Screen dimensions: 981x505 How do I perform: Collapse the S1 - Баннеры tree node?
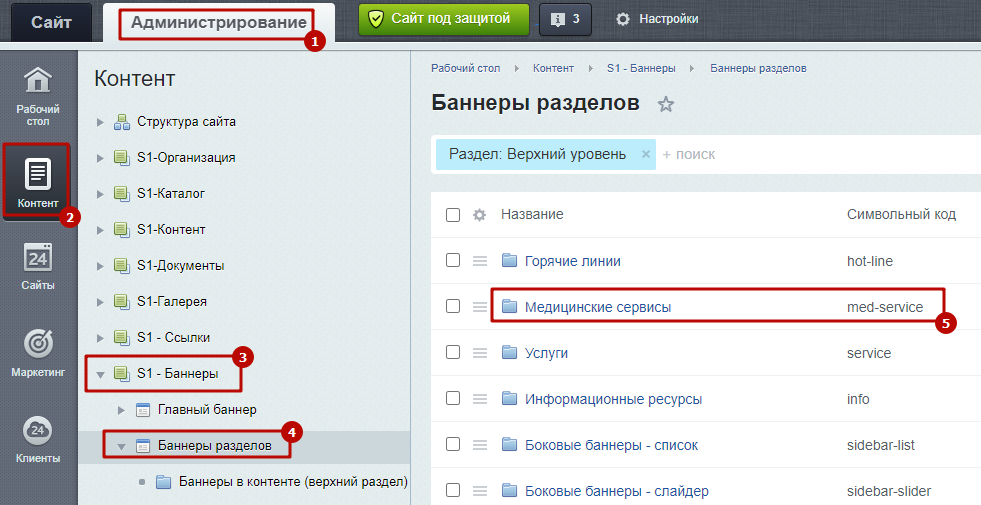pos(100,374)
